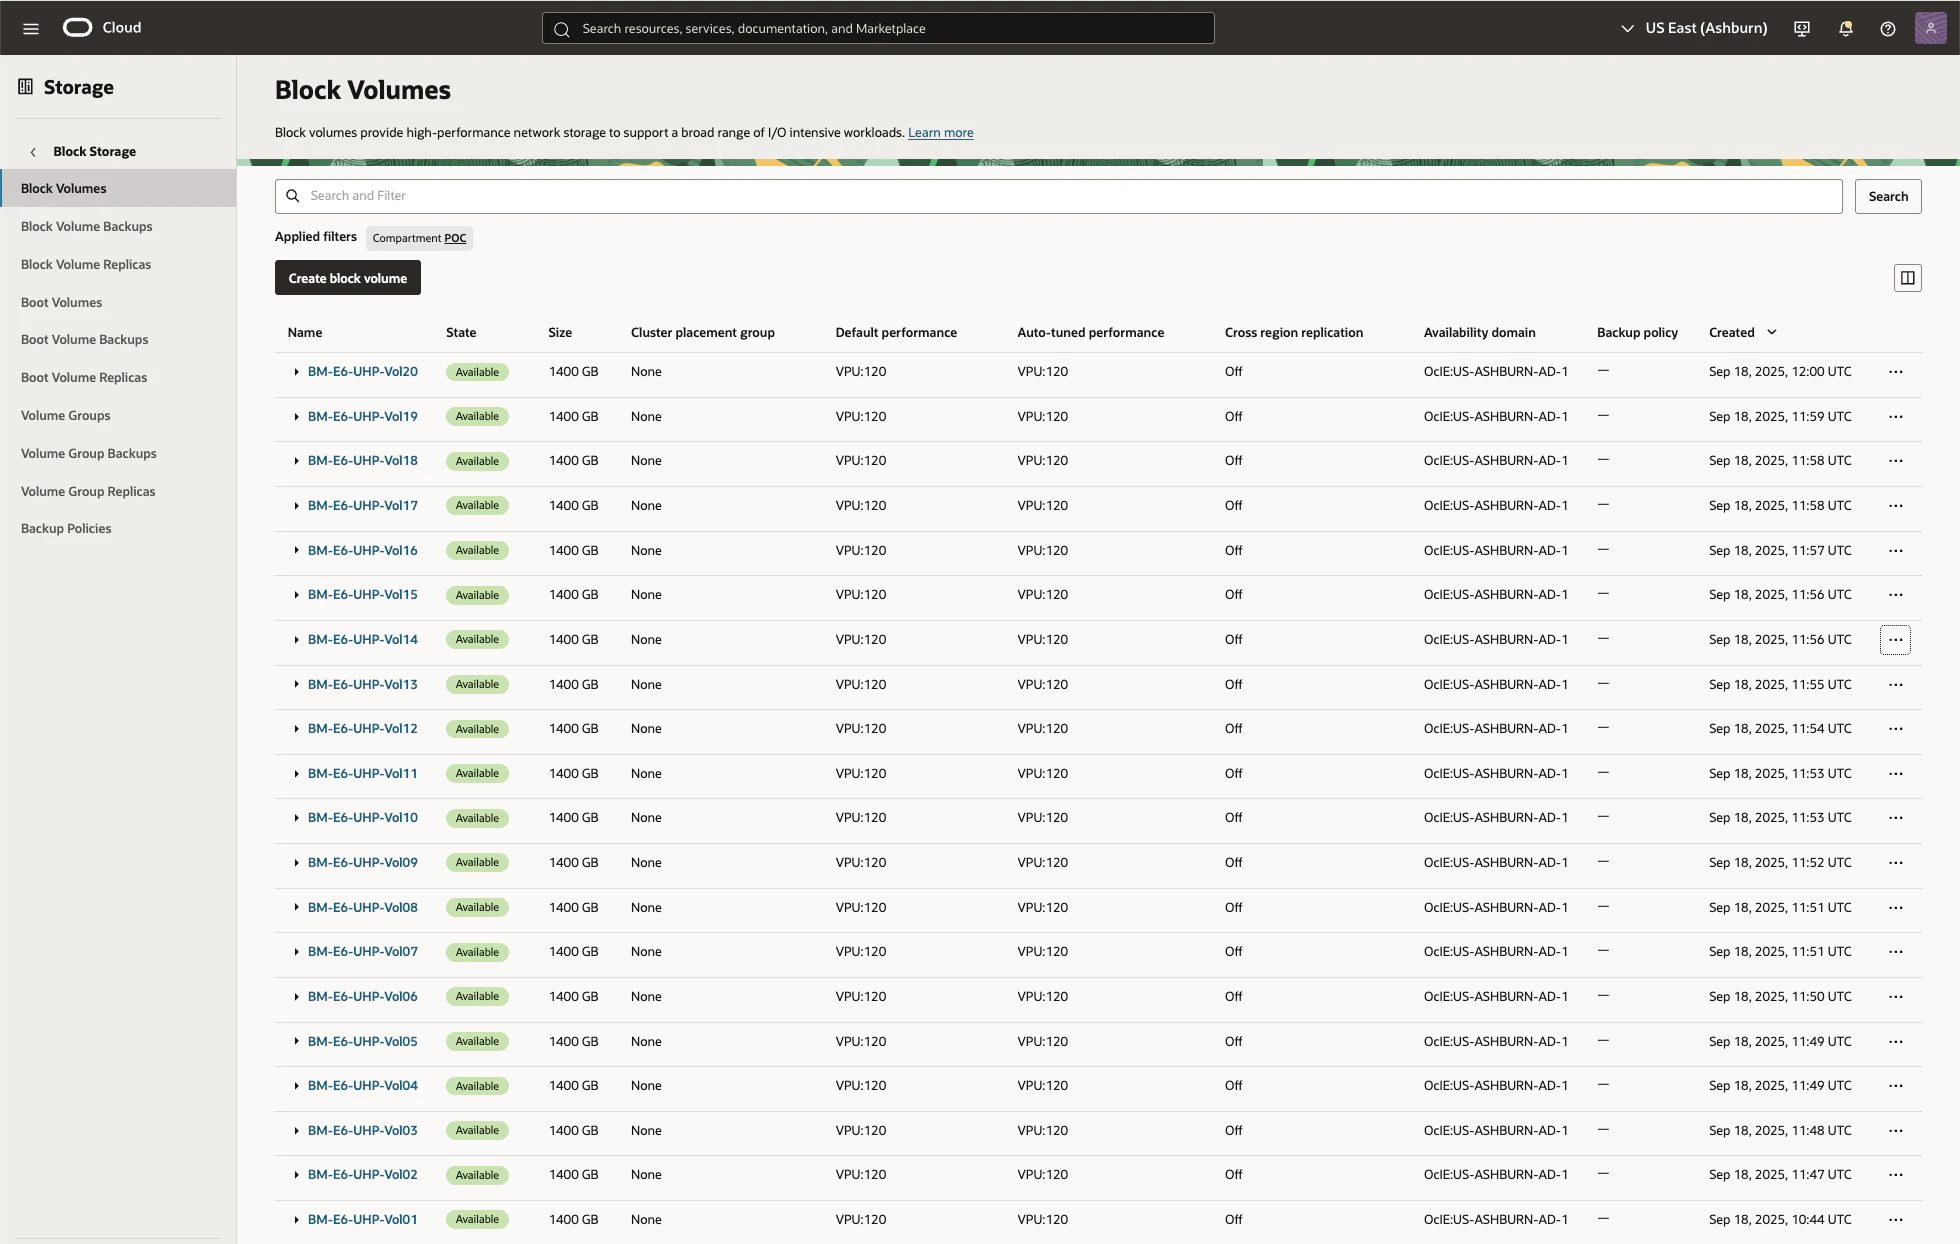1960x1244 pixels.
Task: Select Volume Group Backups in sidebar
Action: point(89,453)
